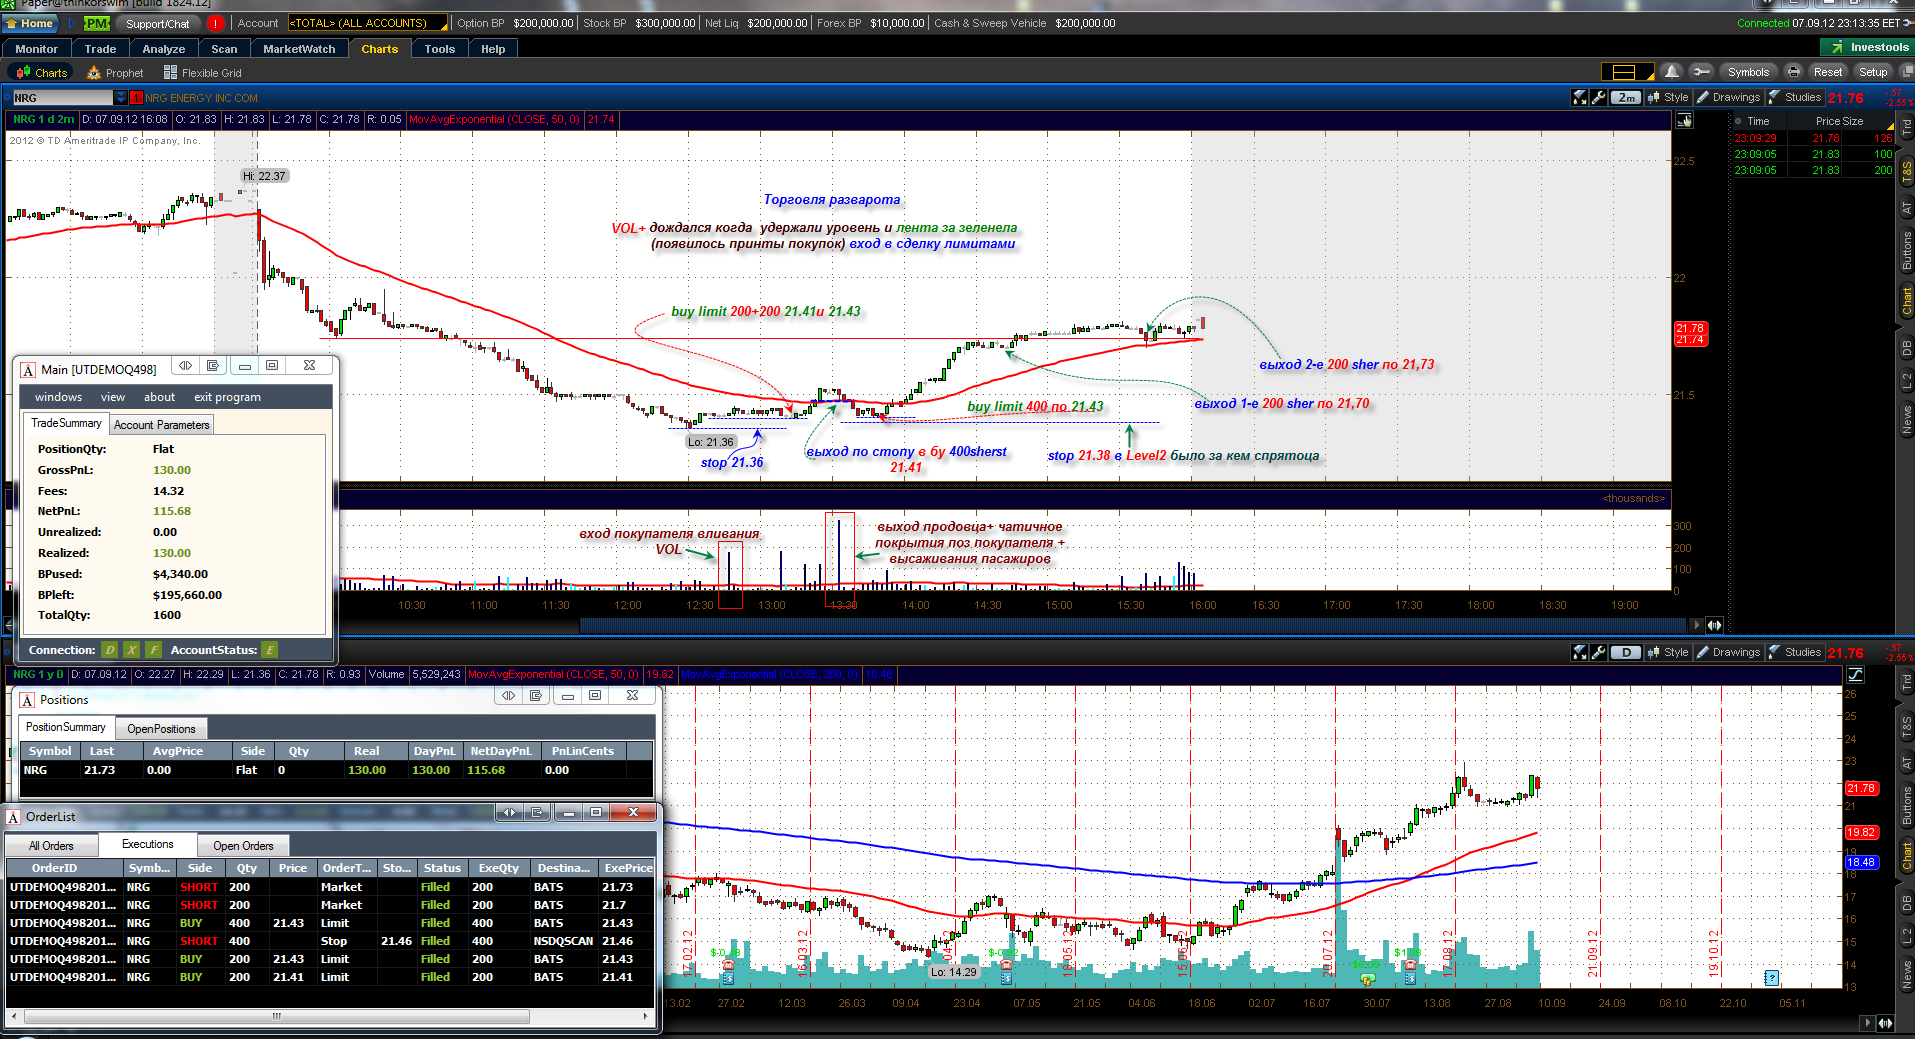Open the Account selector dropdown
Viewport: 1915px width, 1039px height.
(x=367, y=23)
